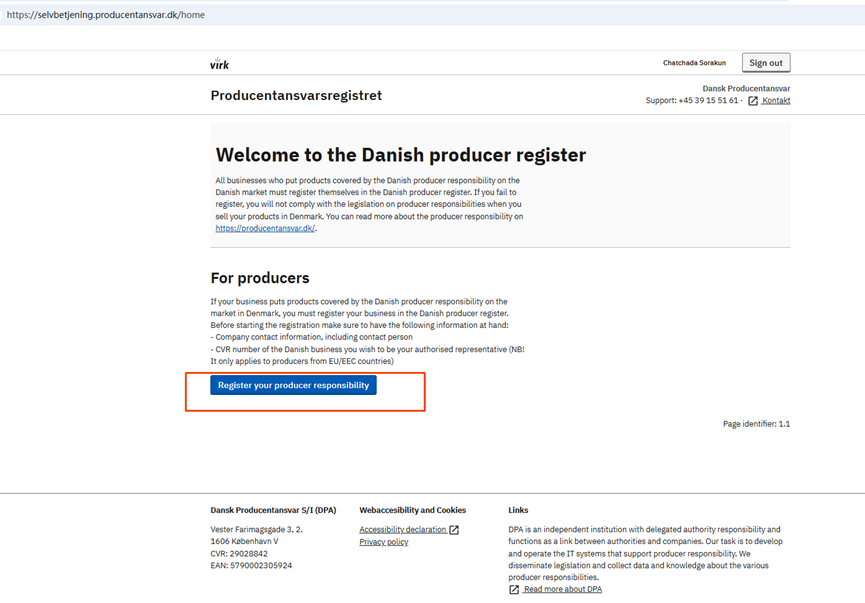Click the For producers heading
This screenshot has width=865, height=603.
(260, 278)
